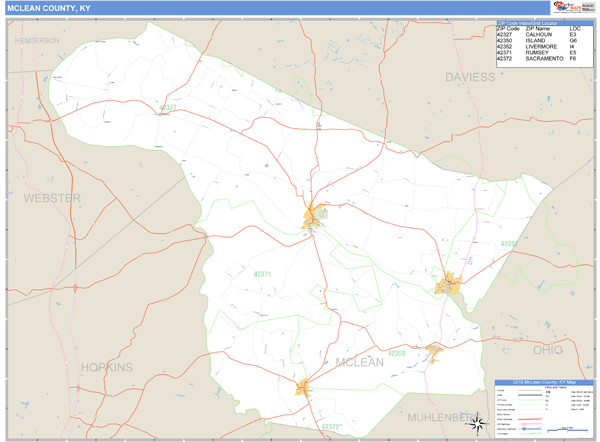Image resolution: width=600 pixels, height=442 pixels.
Task: Click 2016 McLean County legend title
Action: (x=544, y=382)
